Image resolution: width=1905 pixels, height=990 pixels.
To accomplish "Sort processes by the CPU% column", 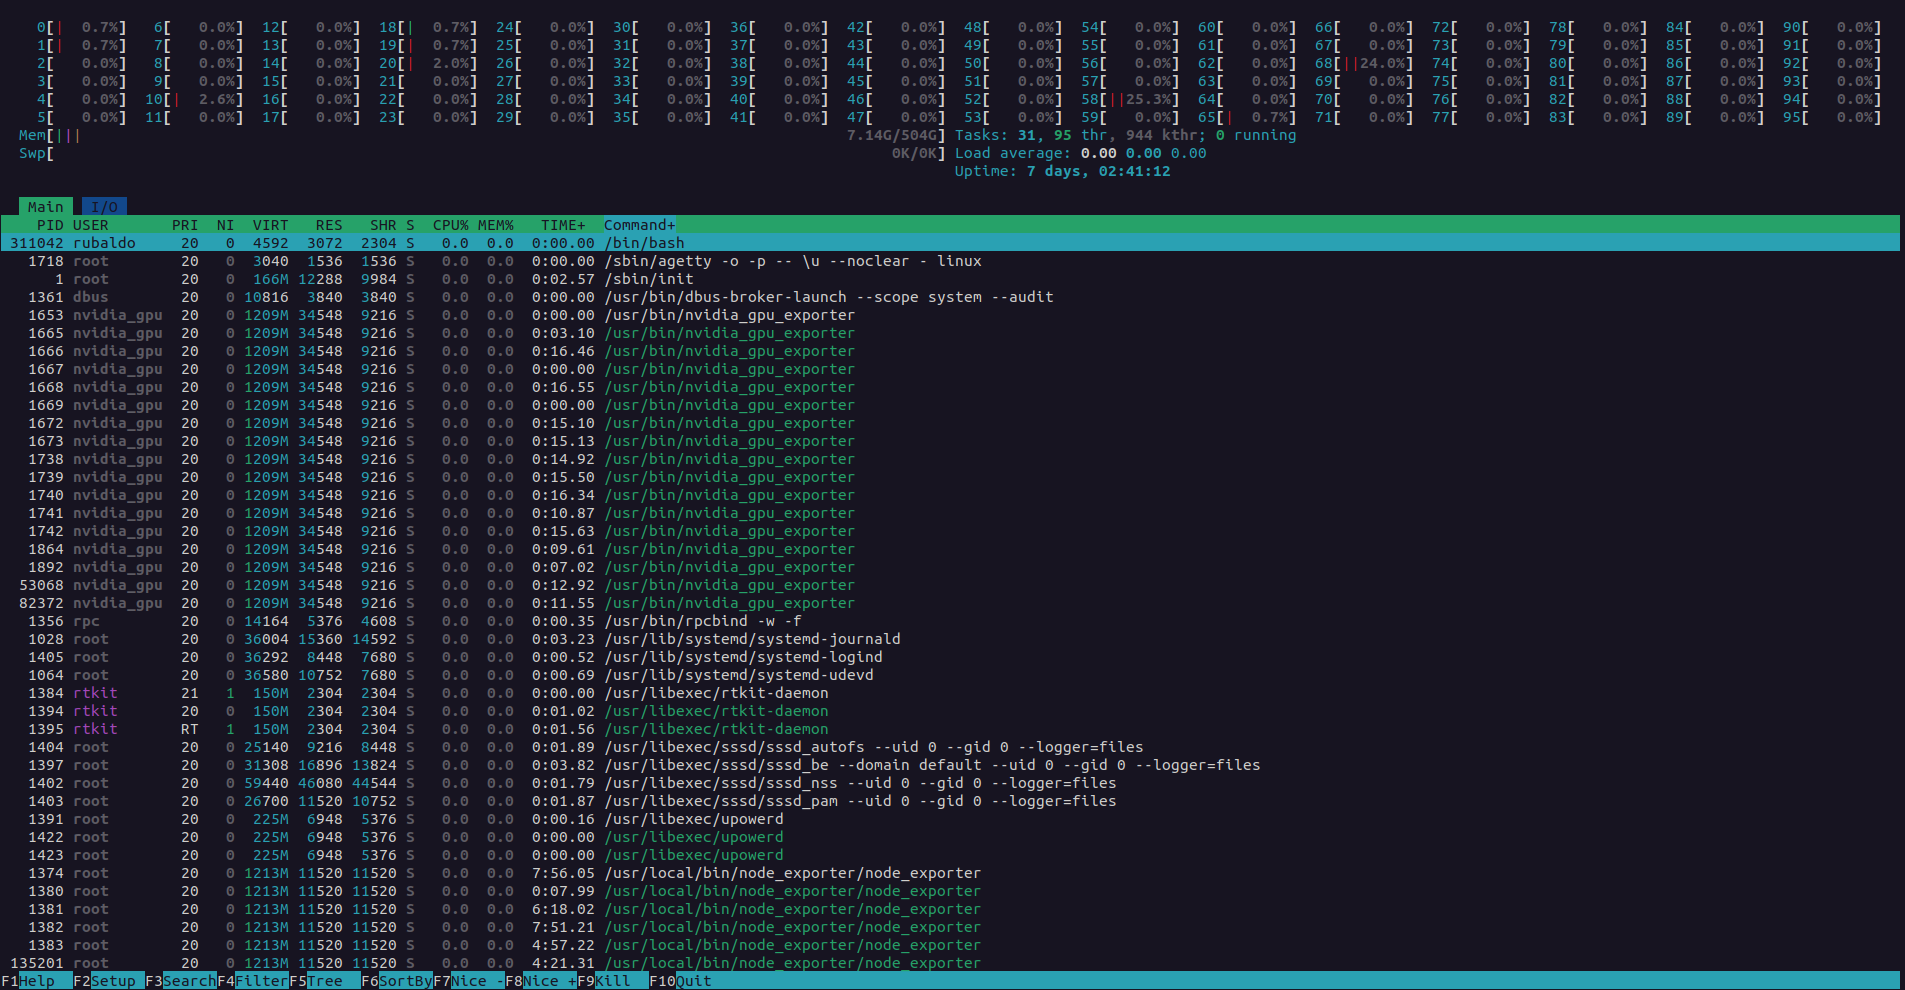I will click(452, 224).
